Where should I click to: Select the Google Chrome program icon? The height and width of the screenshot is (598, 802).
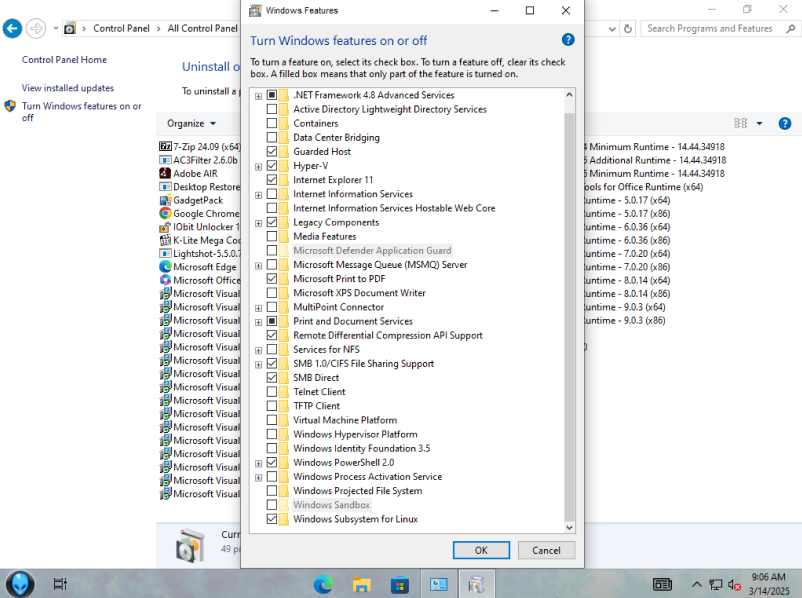[165, 213]
